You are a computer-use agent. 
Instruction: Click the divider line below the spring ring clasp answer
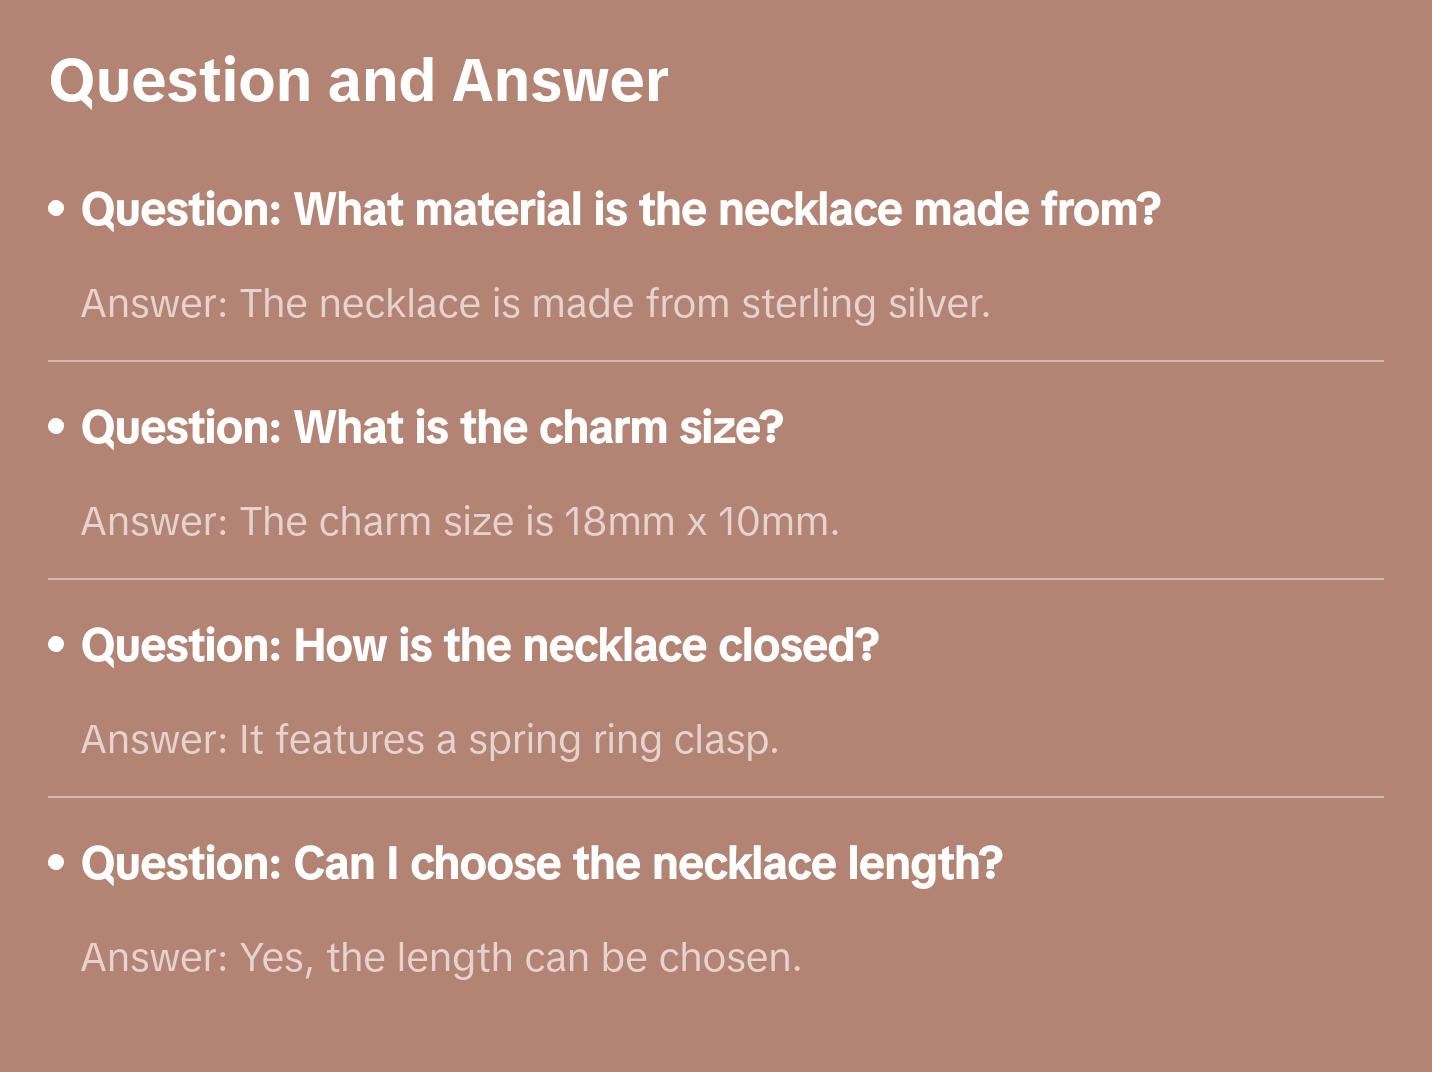coord(716,797)
